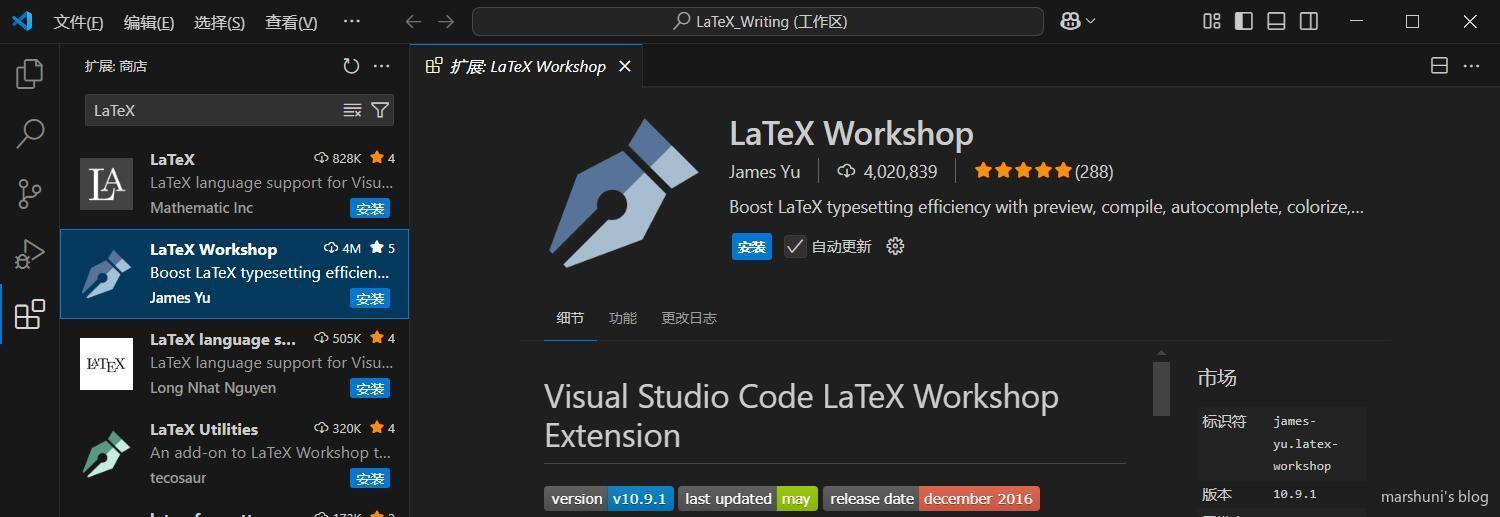
Task: Click publisher name James Yu in details
Action: point(765,172)
